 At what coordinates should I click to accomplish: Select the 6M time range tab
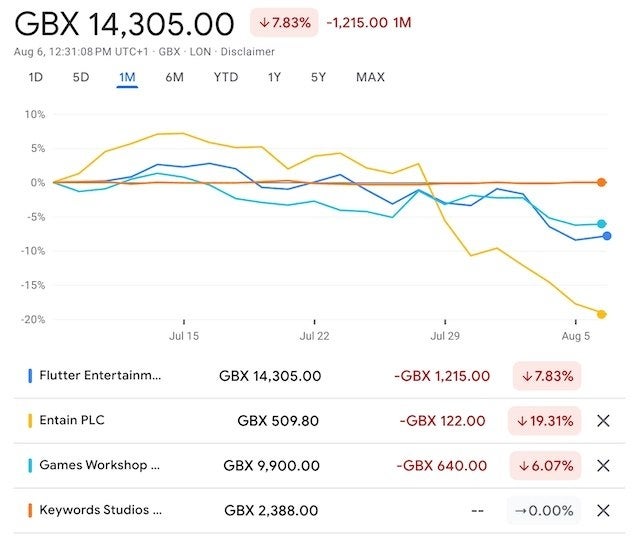tap(175, 77)
